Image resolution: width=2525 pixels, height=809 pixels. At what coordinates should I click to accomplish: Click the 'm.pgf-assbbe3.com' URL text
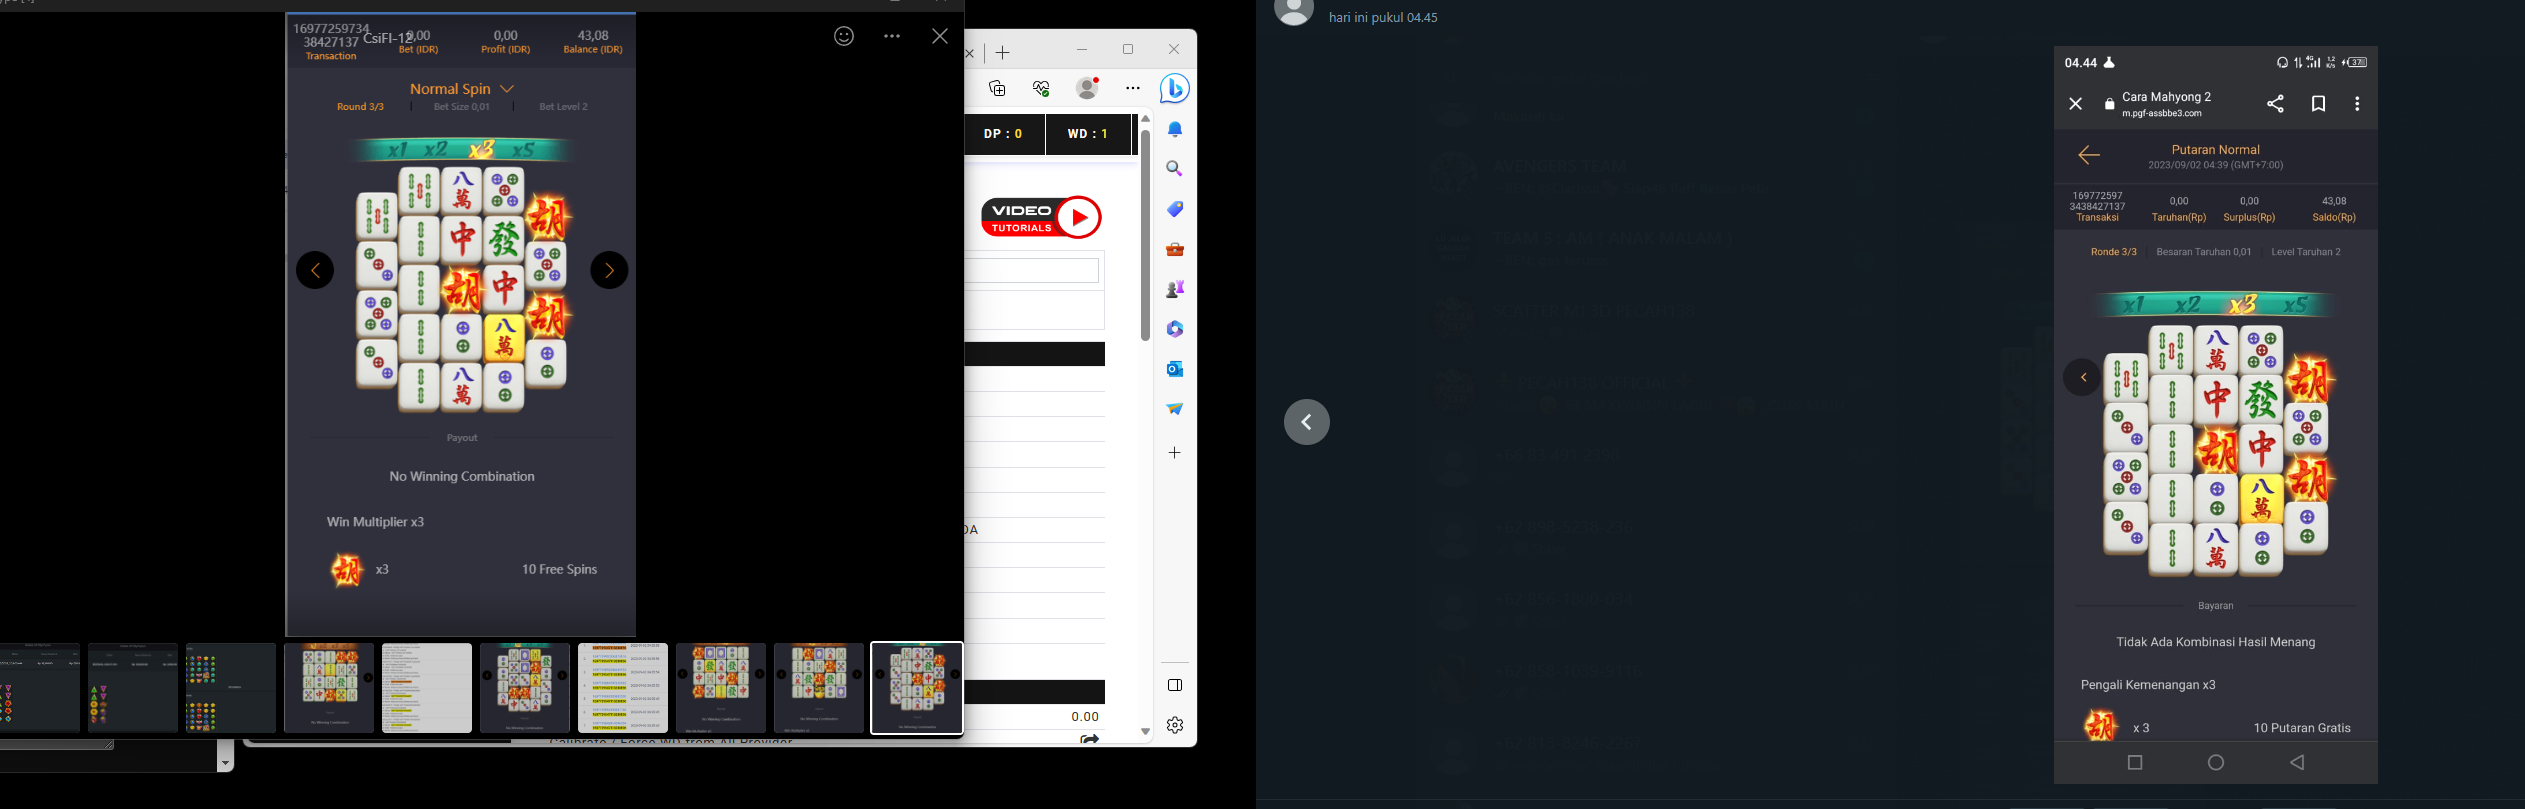2162,114
